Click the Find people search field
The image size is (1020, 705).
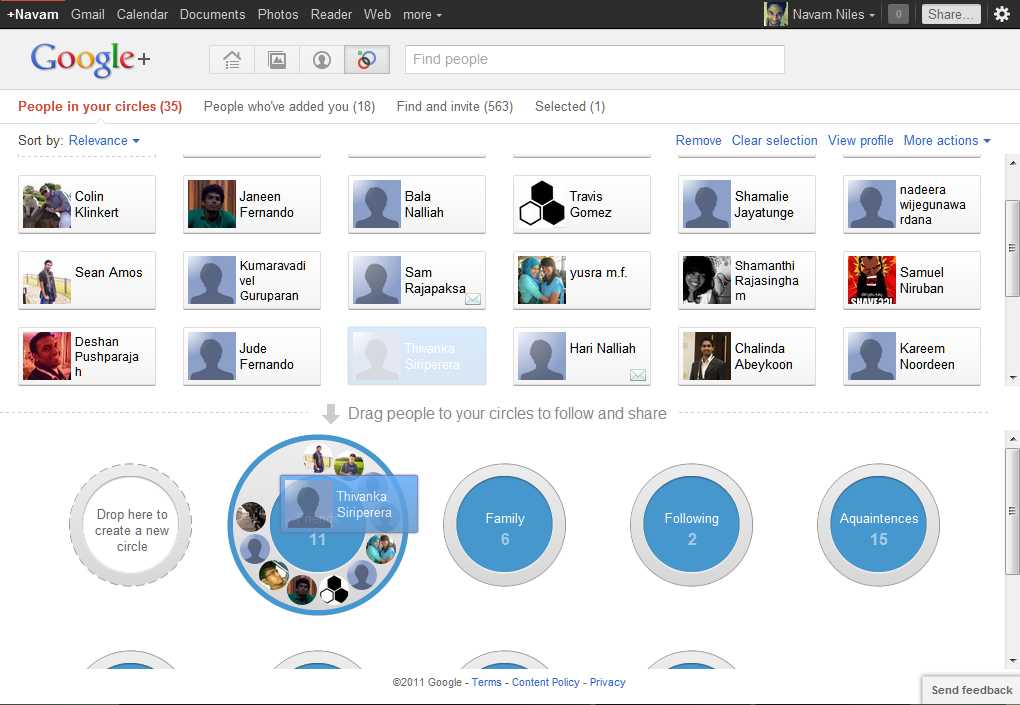[594, 60]
